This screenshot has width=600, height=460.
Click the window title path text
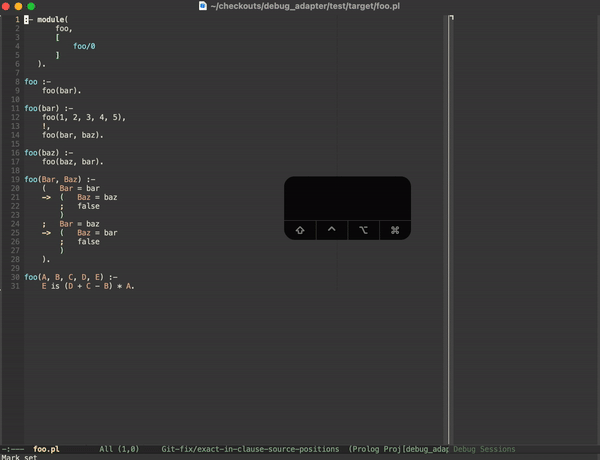click(x=305, y=6)
